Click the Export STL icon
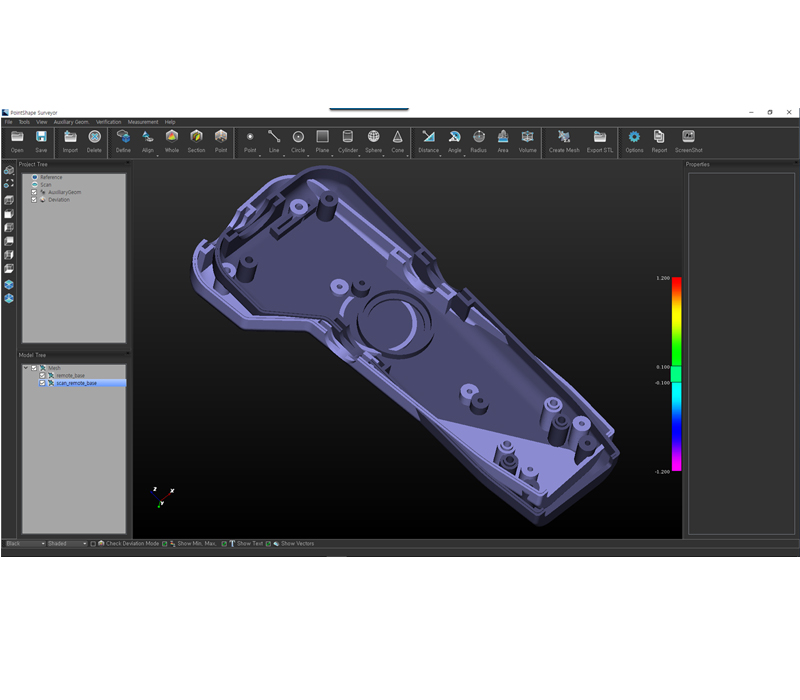Screen dimensions: 800x700 click(600, 140)
